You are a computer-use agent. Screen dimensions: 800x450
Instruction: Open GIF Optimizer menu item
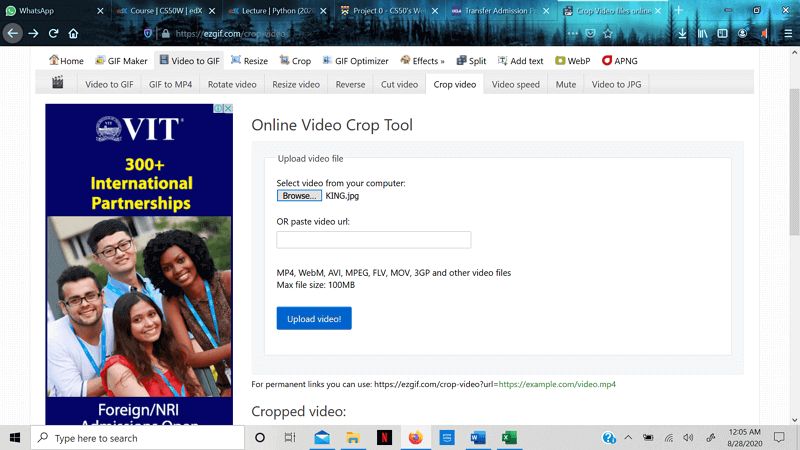(356, 61)
